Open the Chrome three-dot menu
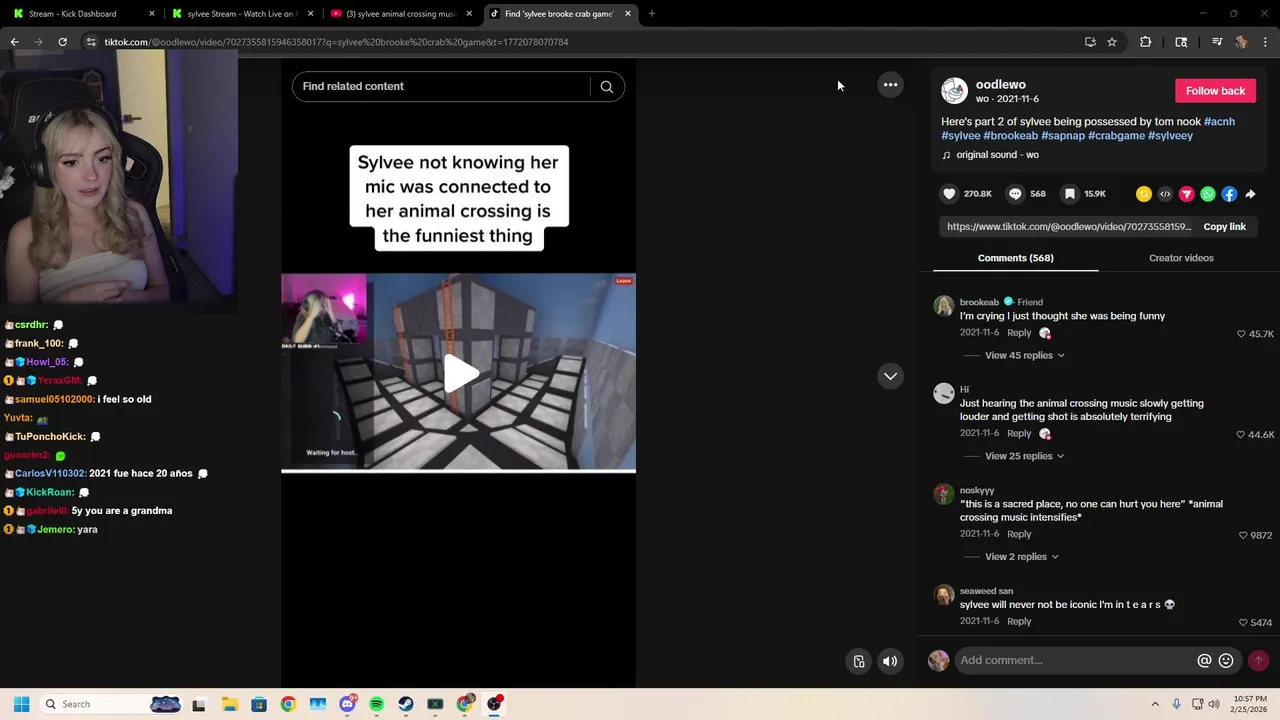The width and height of the screenshot is (1280, 720). coord(1266,42)
